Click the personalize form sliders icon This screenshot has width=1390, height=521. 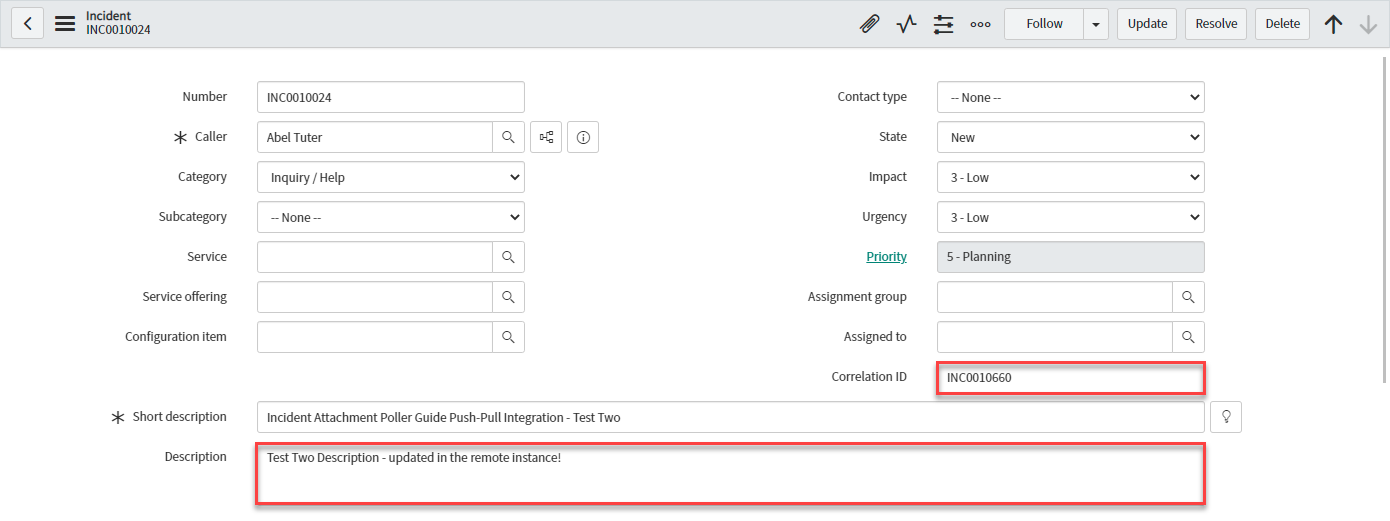pyautogui.click(x=943, y=24)
